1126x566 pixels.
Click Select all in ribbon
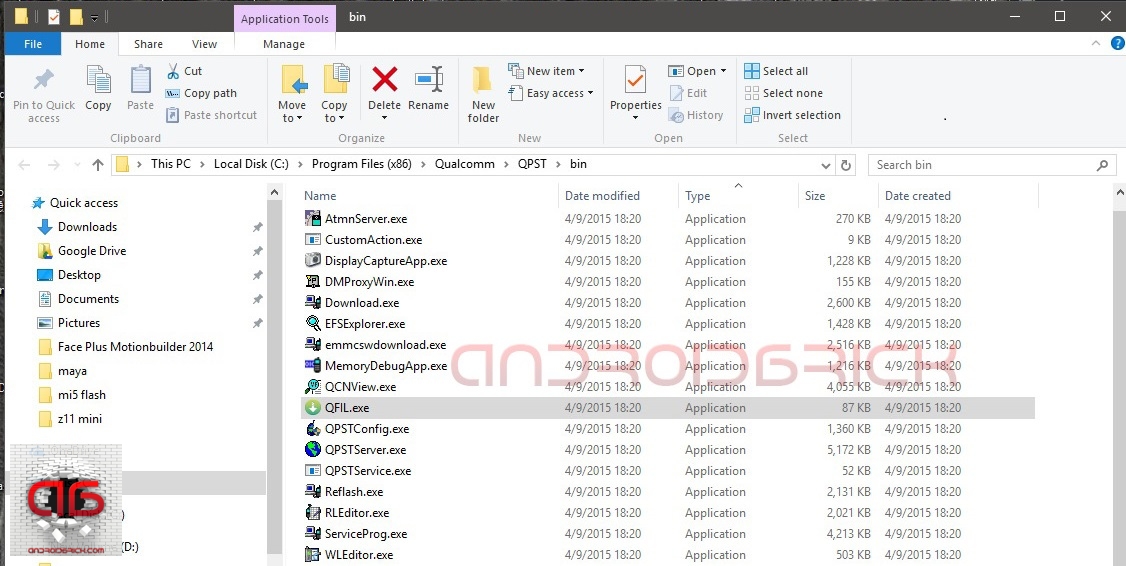(x=776, y=71)
